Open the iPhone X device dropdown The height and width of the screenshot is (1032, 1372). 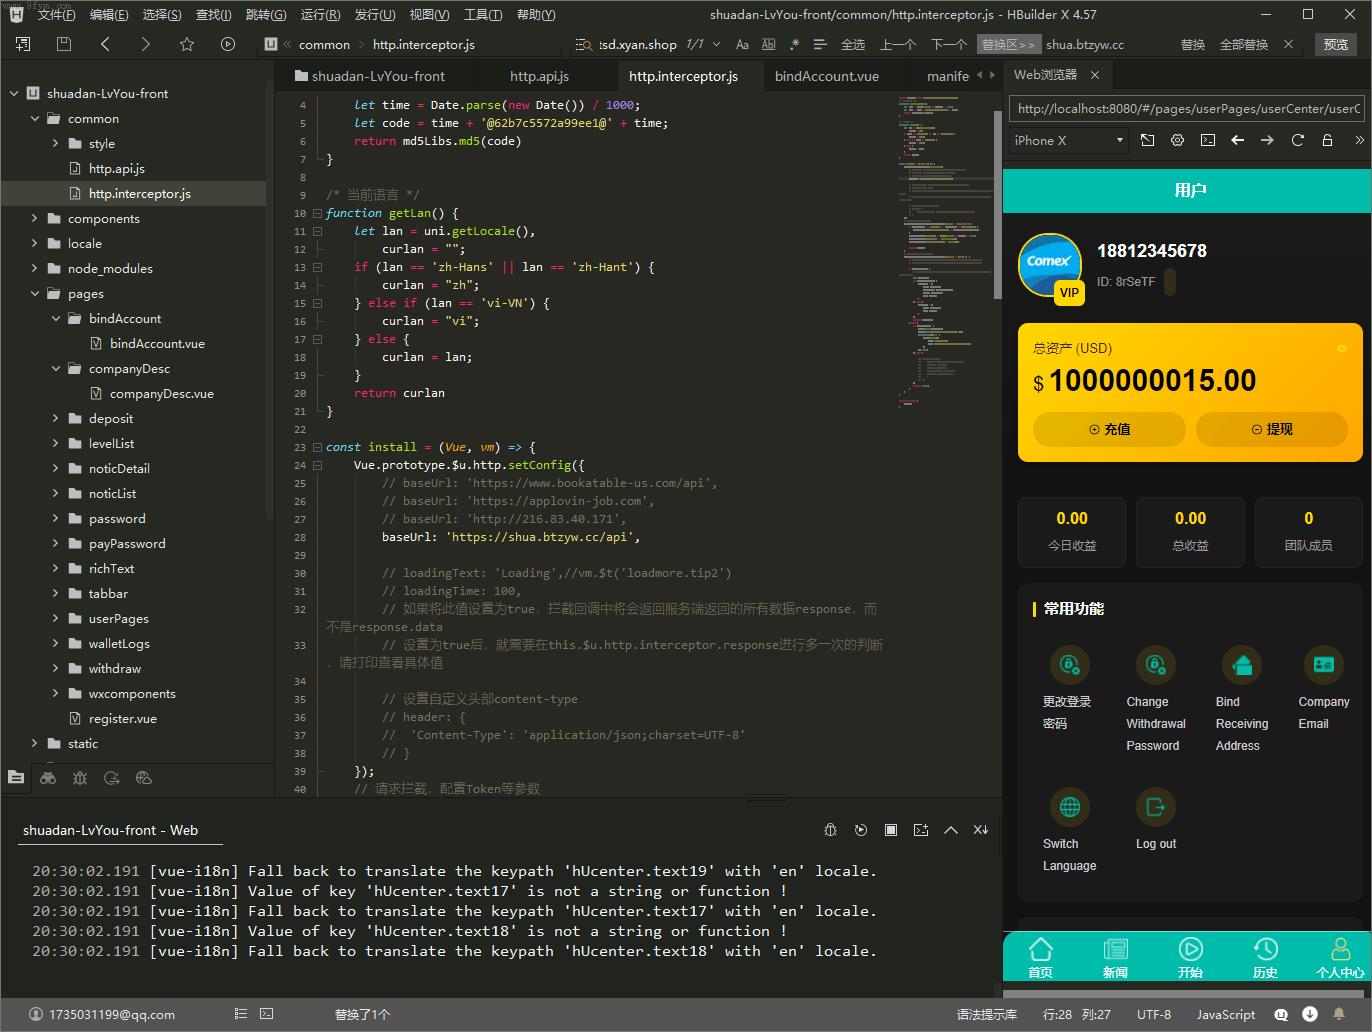pos(1068,140)
